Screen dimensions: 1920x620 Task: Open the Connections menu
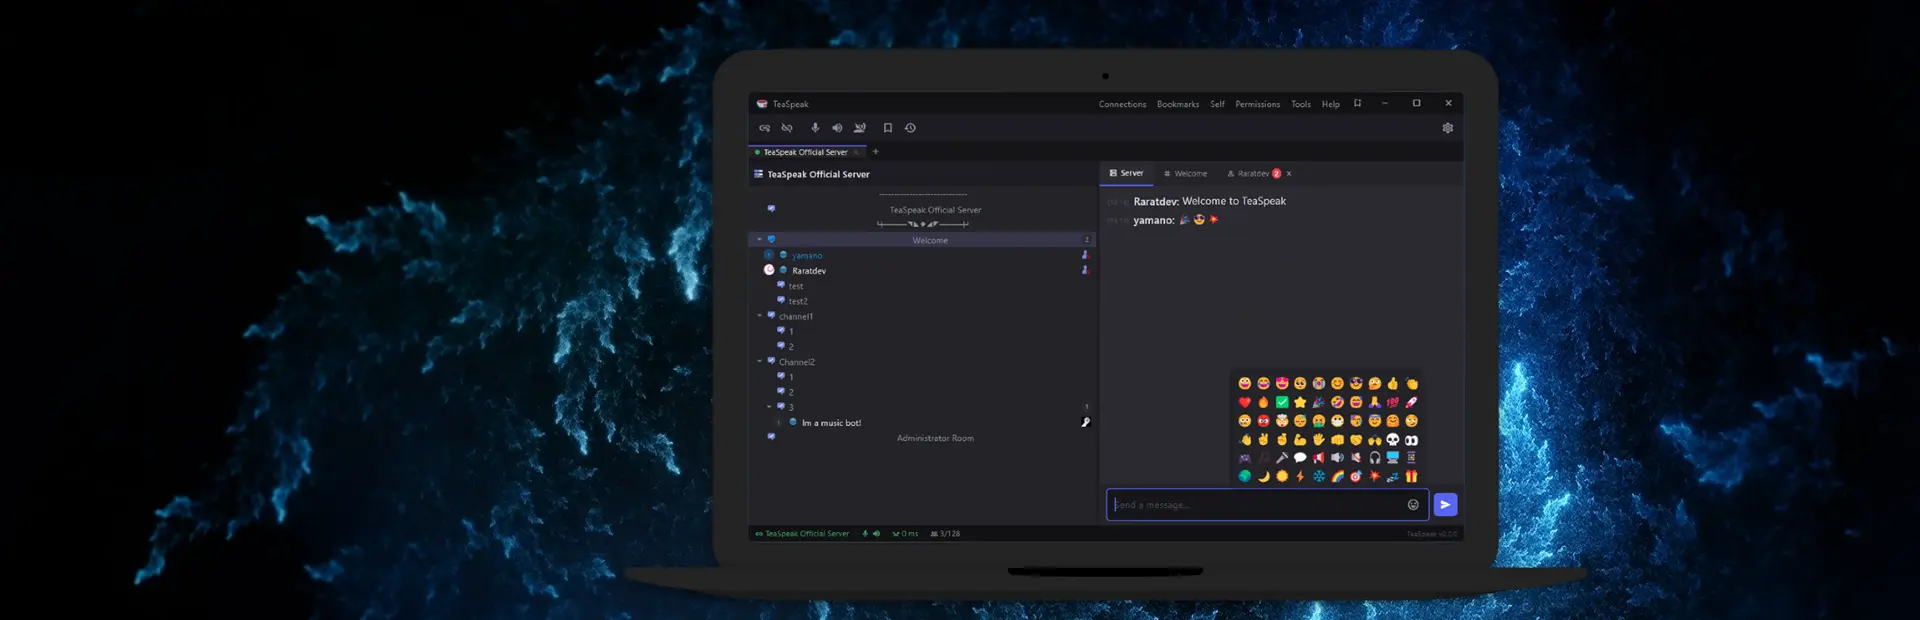click(1122, 104)
